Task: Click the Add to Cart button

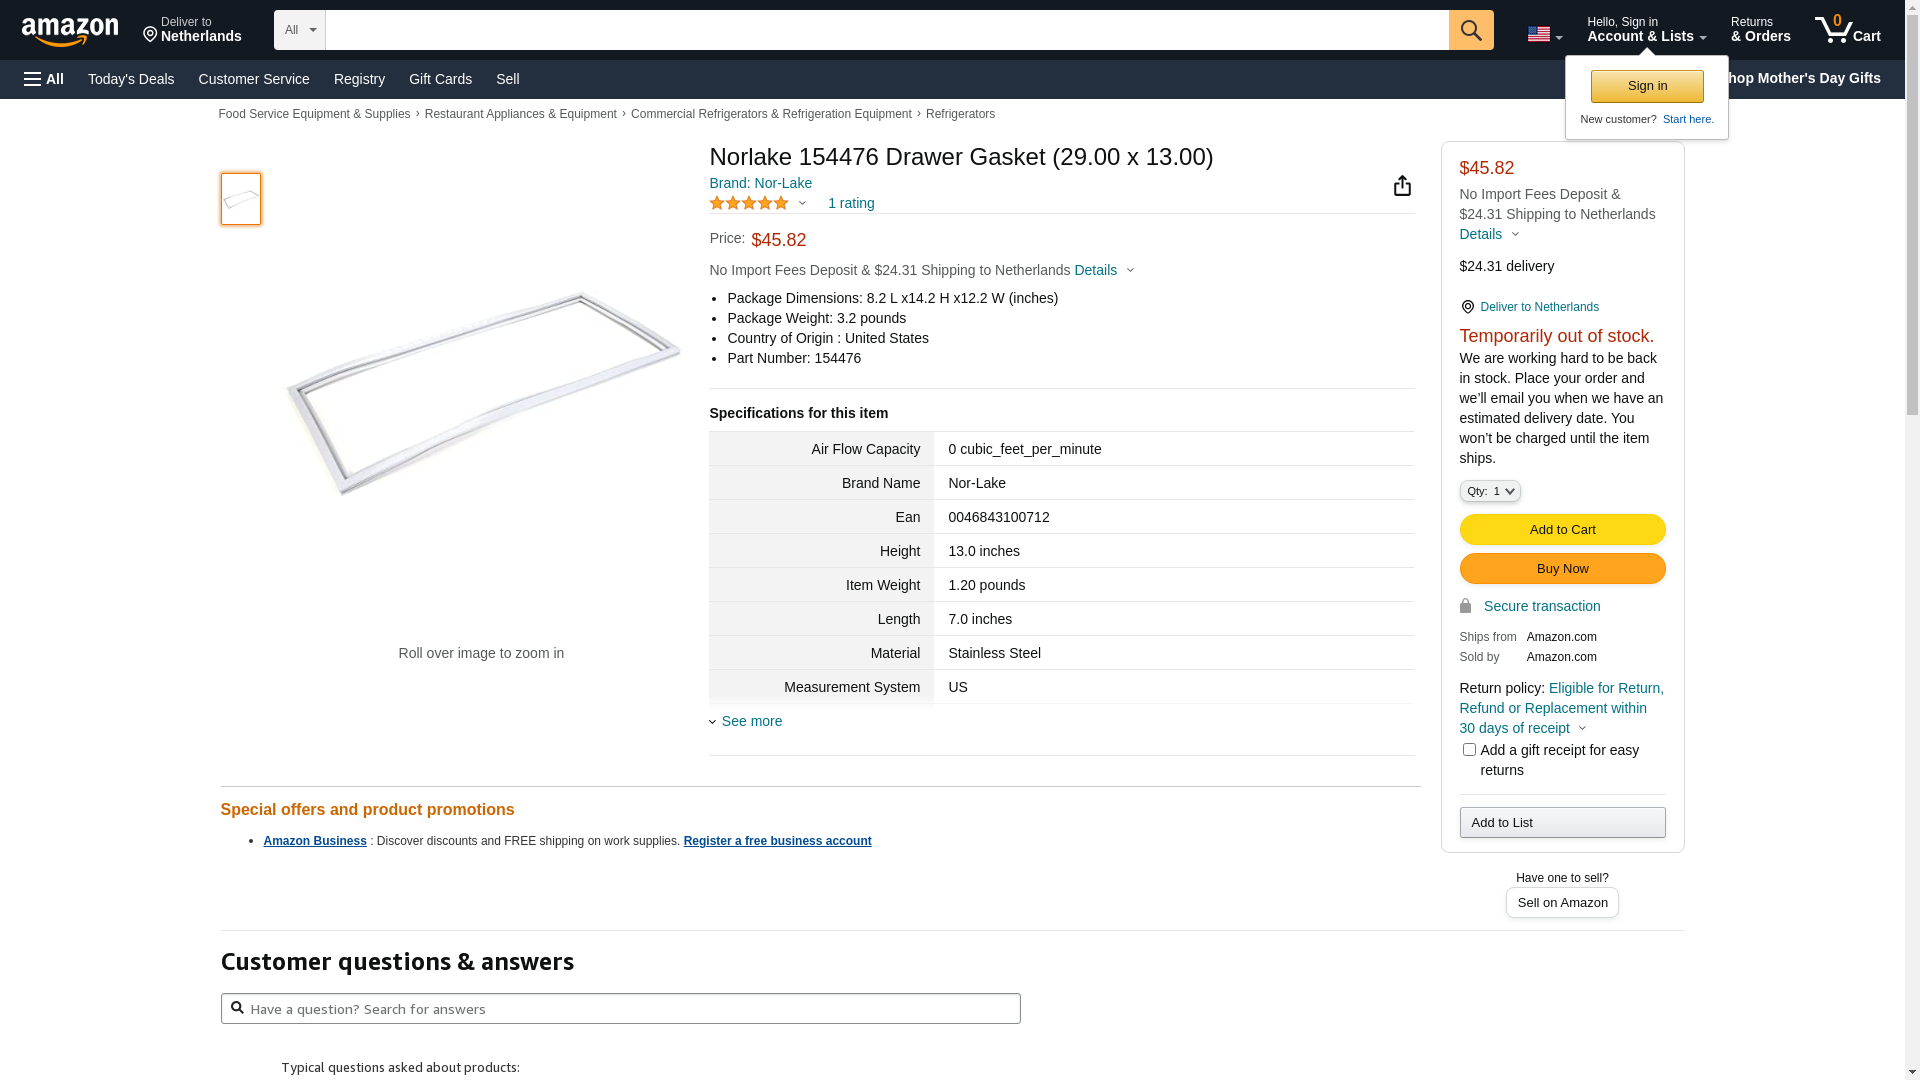Action: coord(1562,529)
